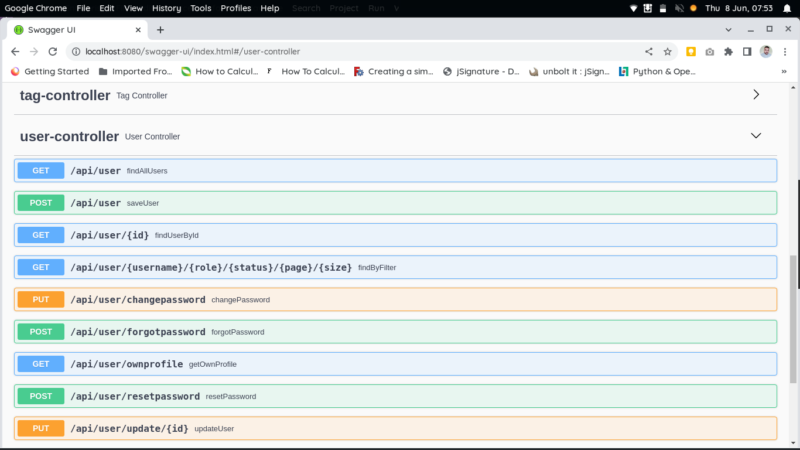Open the new tab plus button

tap(160, 30)
